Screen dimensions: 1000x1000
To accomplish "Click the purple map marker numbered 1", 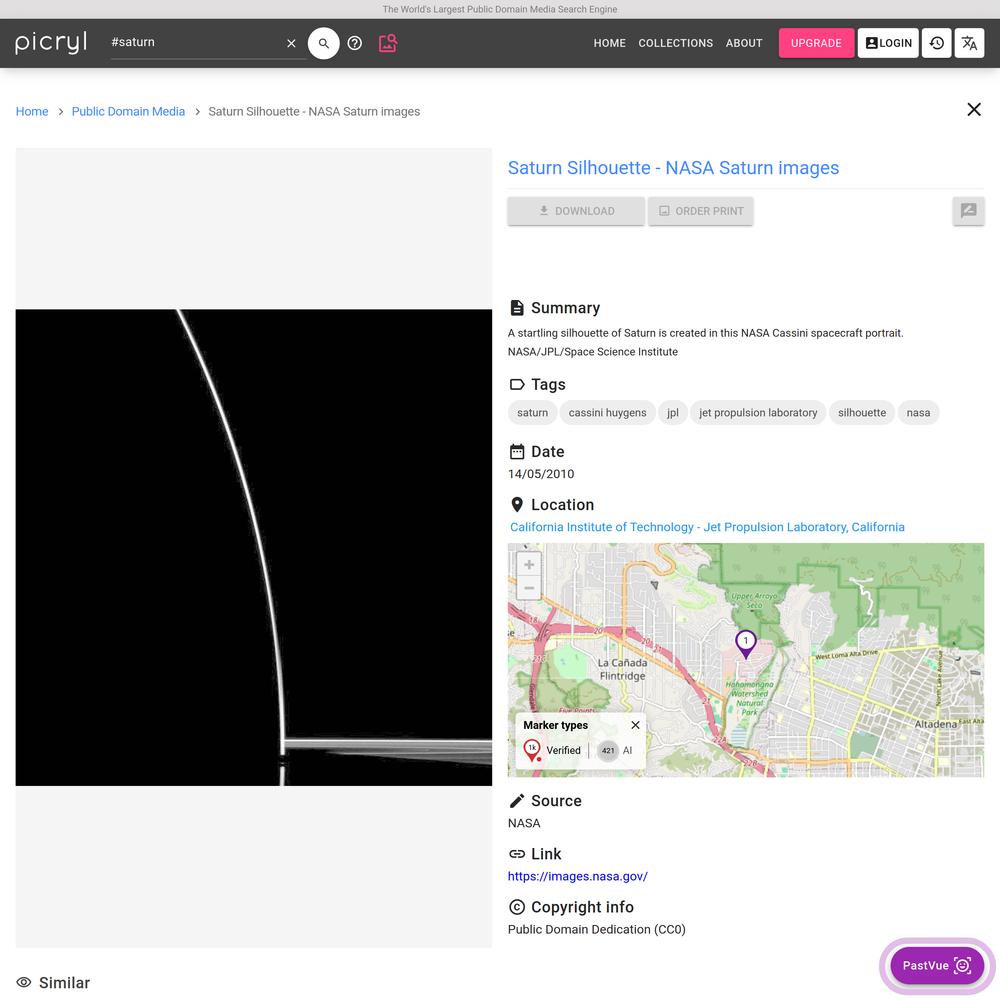I will (746, 643).
